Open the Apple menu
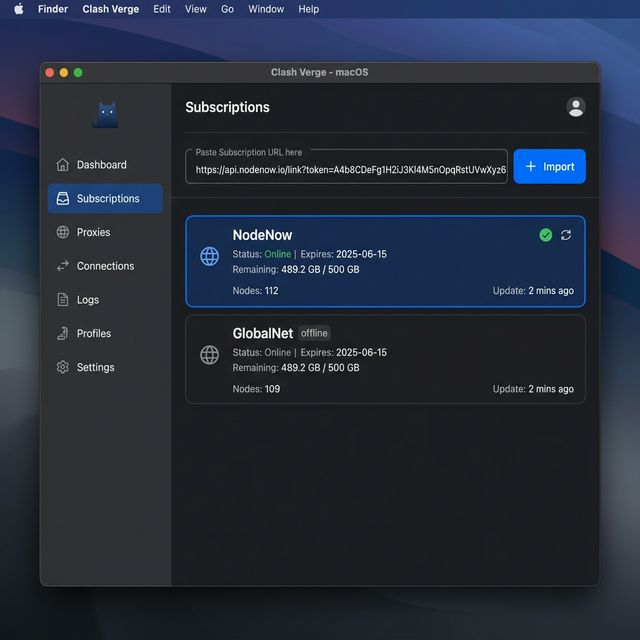Screen dimensions: 640x640 18,9
